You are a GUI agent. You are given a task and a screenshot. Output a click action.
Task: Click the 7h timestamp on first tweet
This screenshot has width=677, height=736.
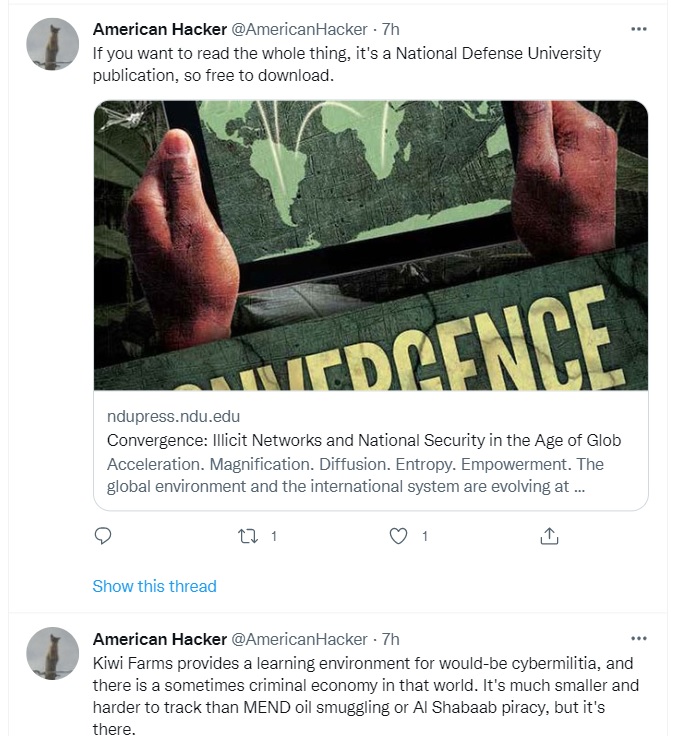click(x=391, y=29)
